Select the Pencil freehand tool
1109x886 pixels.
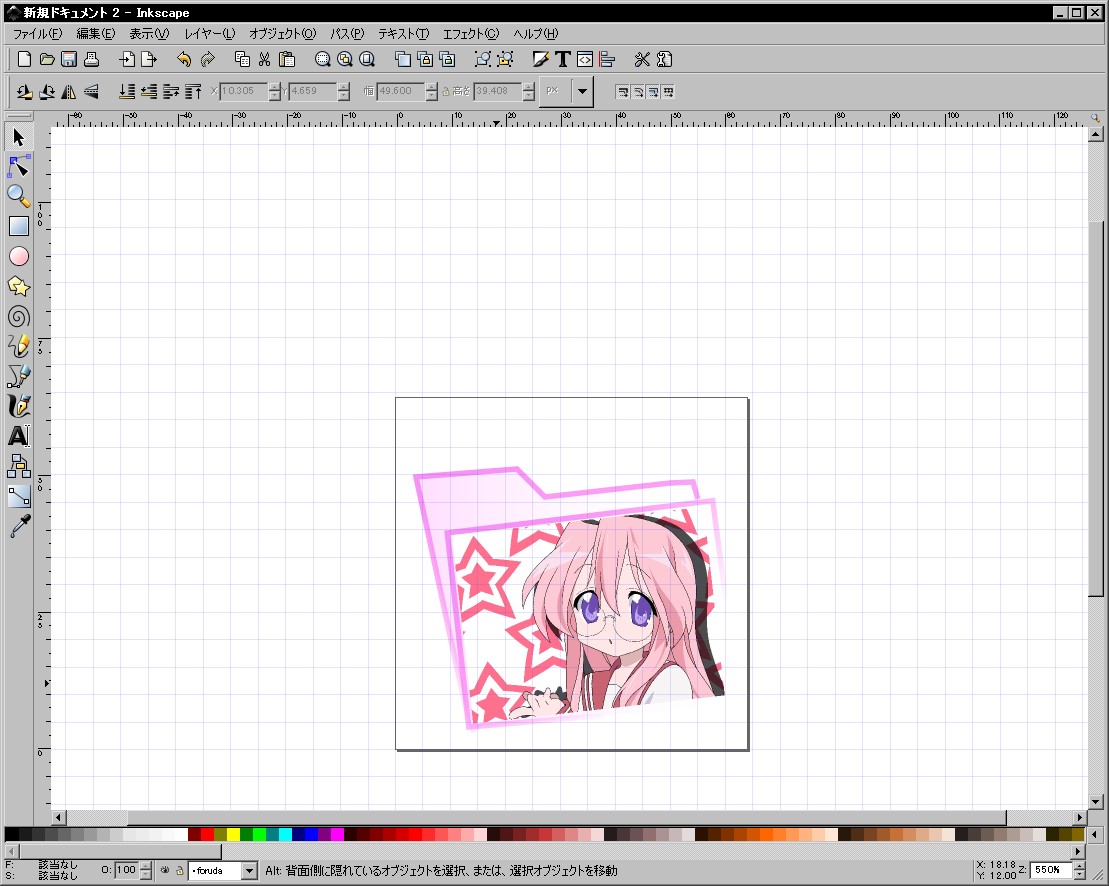[x=18, y=346]
